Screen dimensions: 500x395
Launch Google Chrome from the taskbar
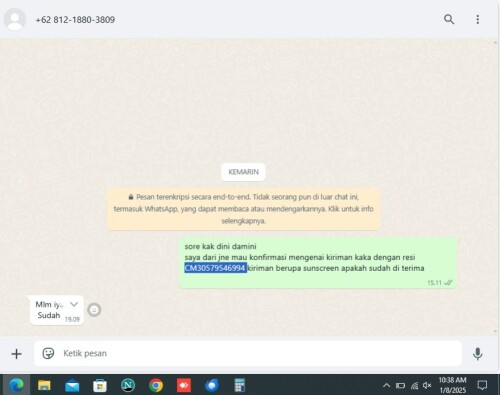(x=156, y=386)
